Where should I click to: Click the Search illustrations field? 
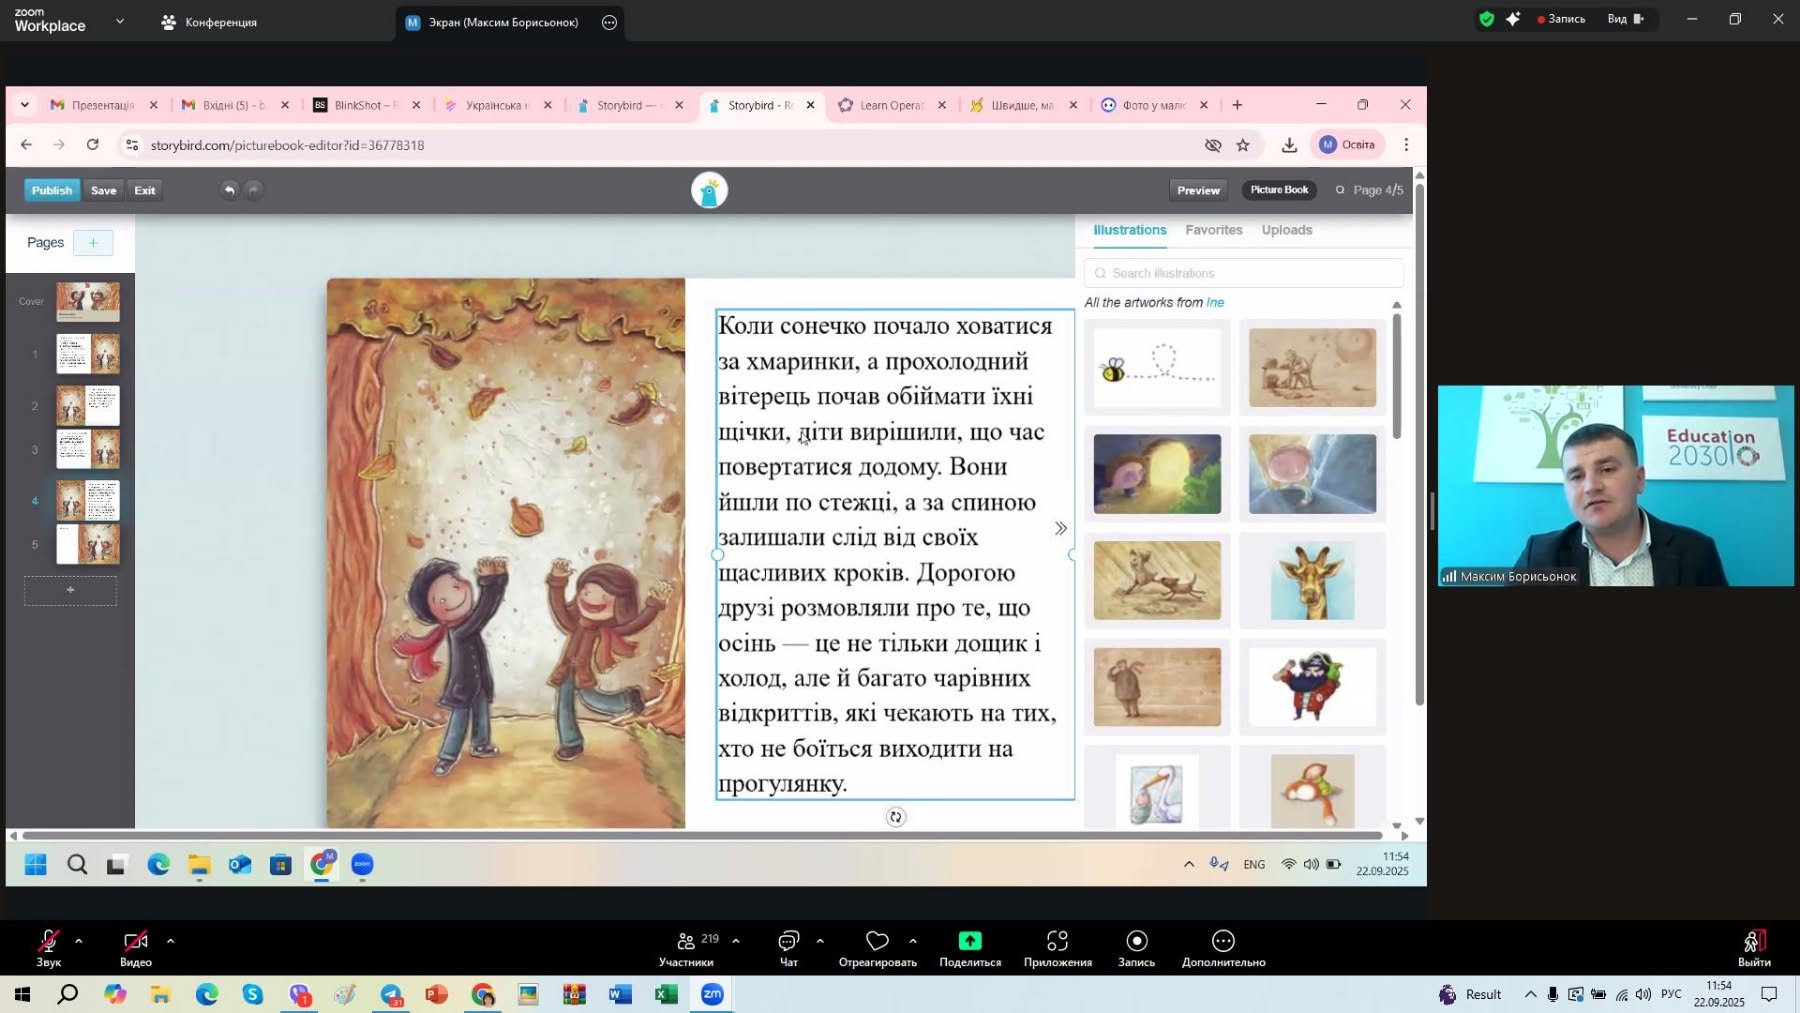(1244, 273)
